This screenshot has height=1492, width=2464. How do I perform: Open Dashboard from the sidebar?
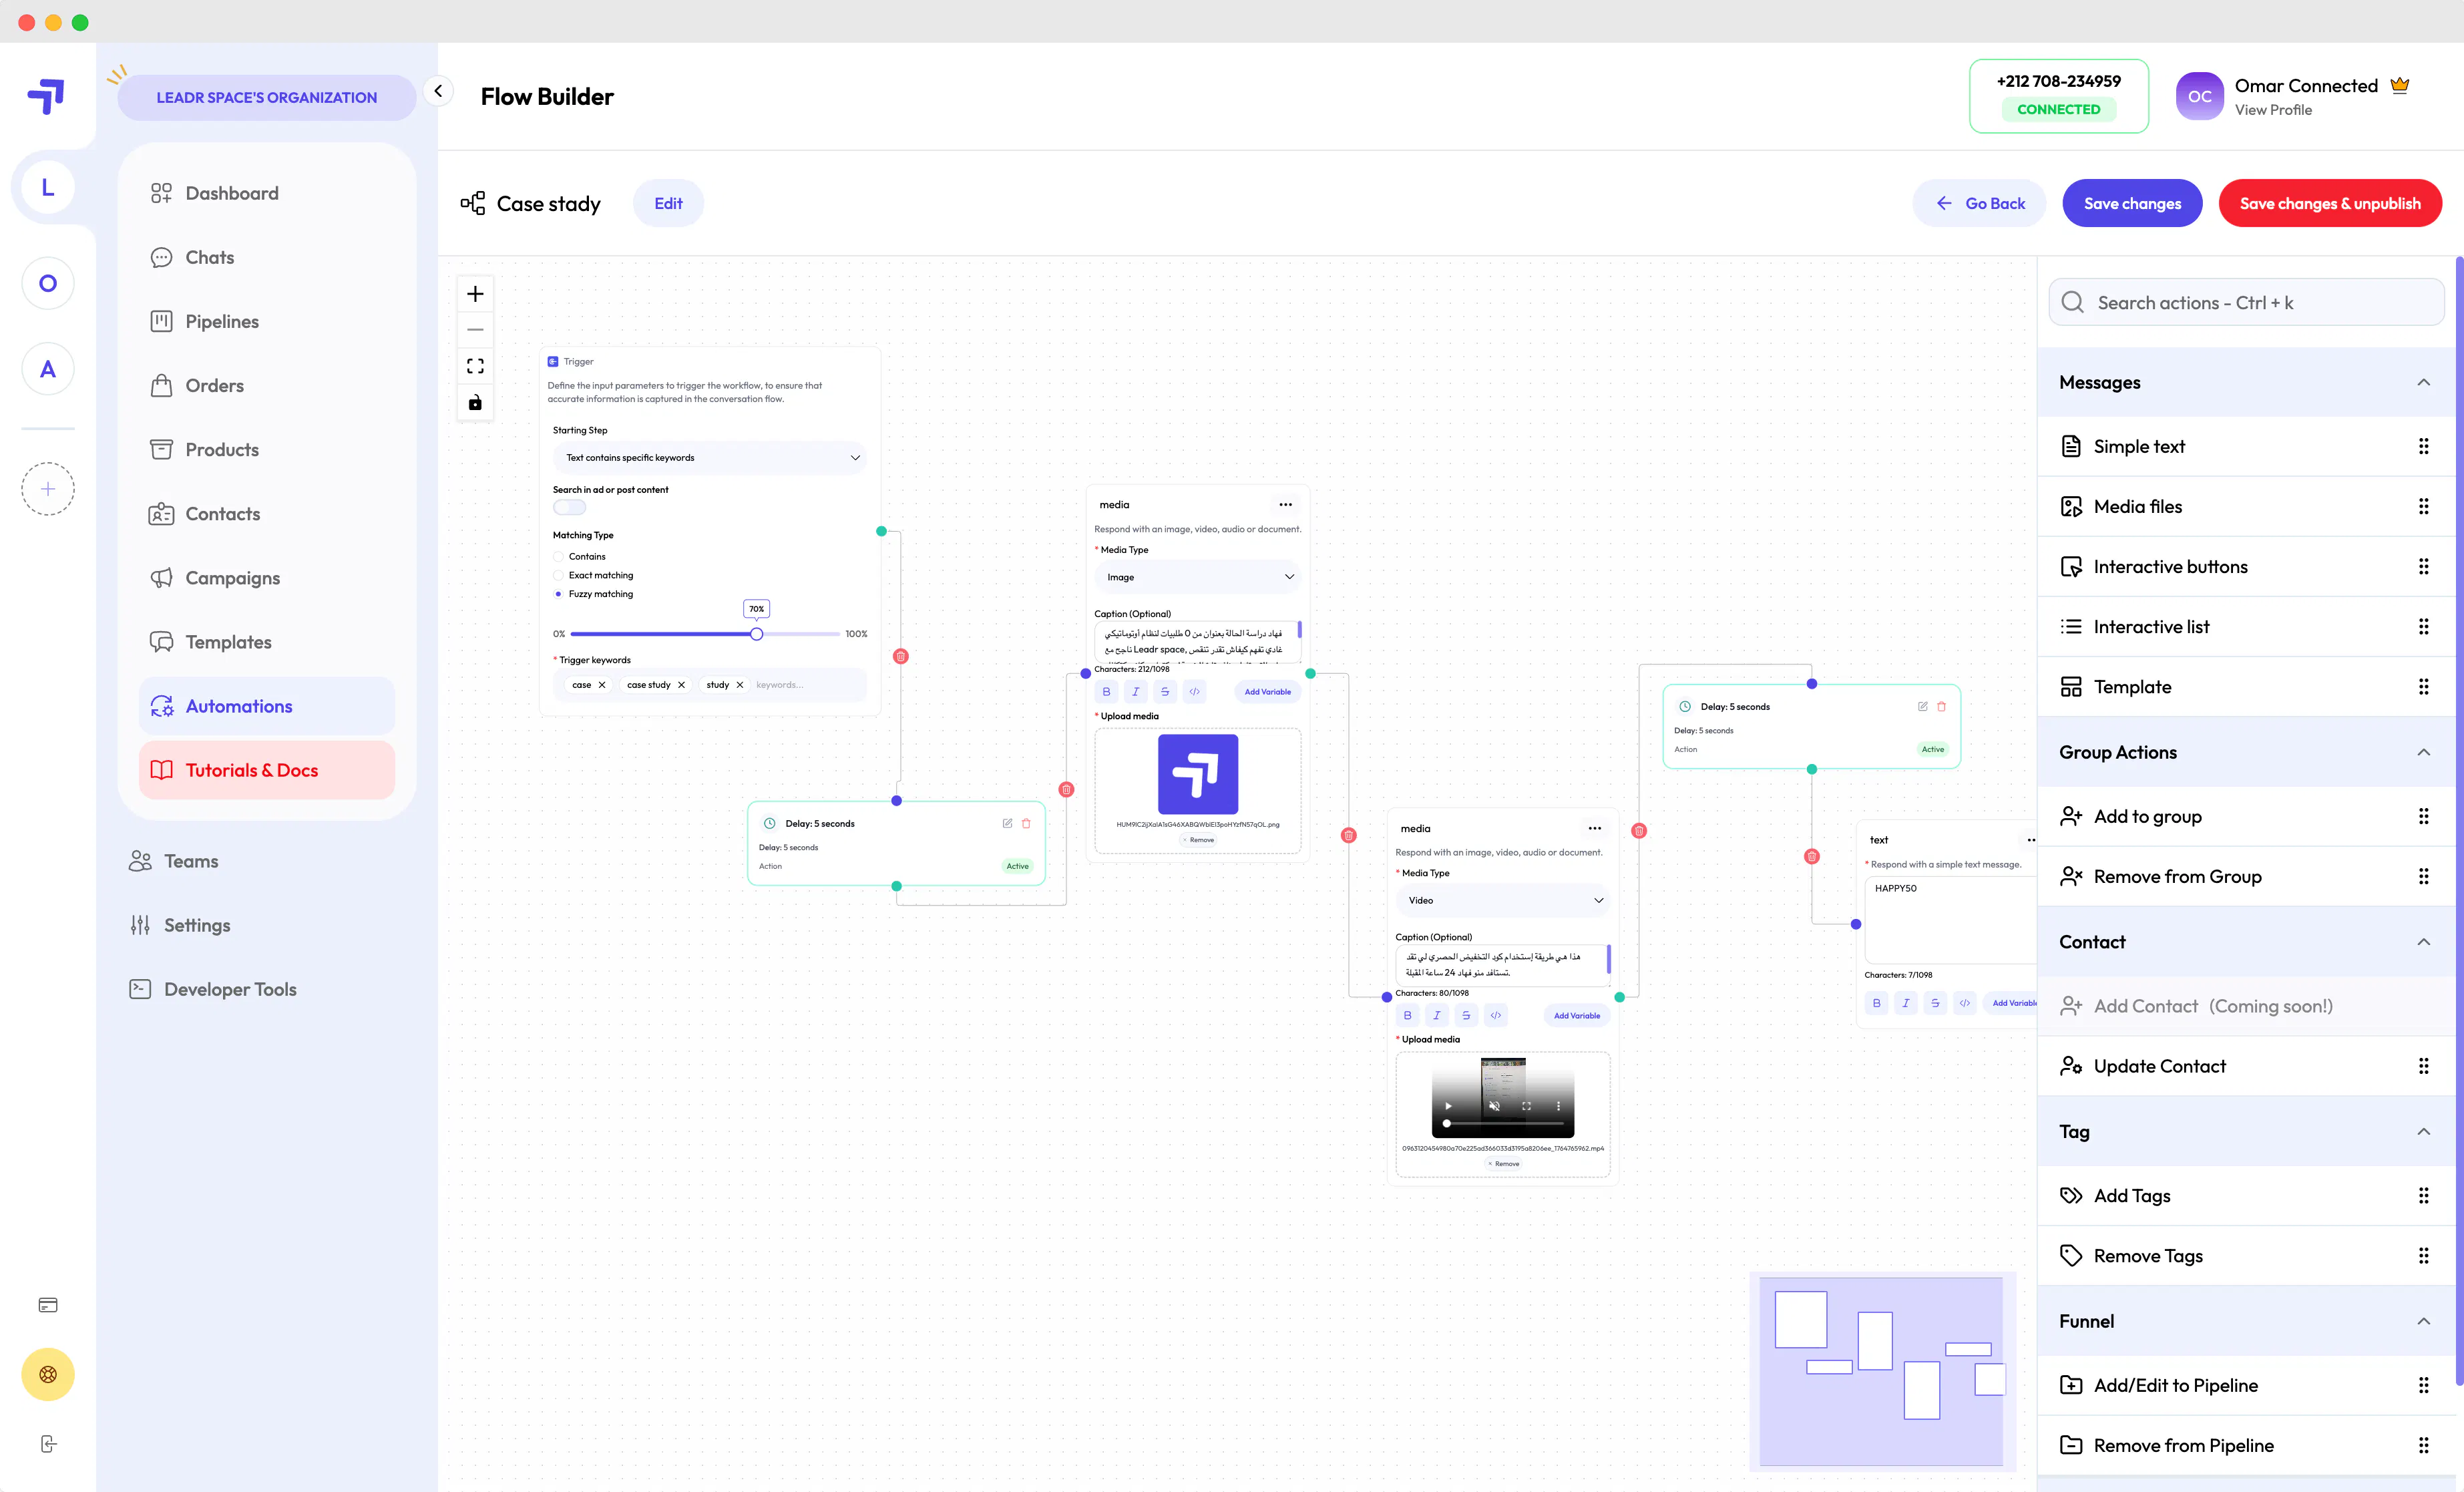pyautogui.click(x=266, y=193)
